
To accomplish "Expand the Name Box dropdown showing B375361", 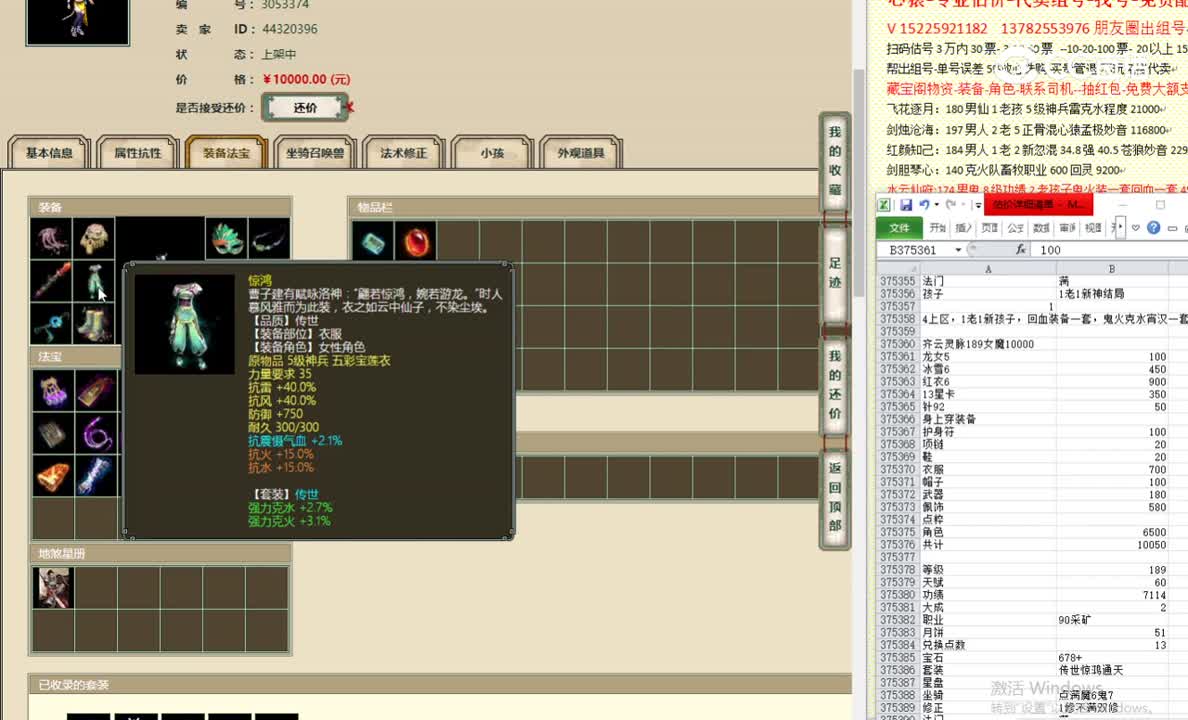I will coord(958,248).
